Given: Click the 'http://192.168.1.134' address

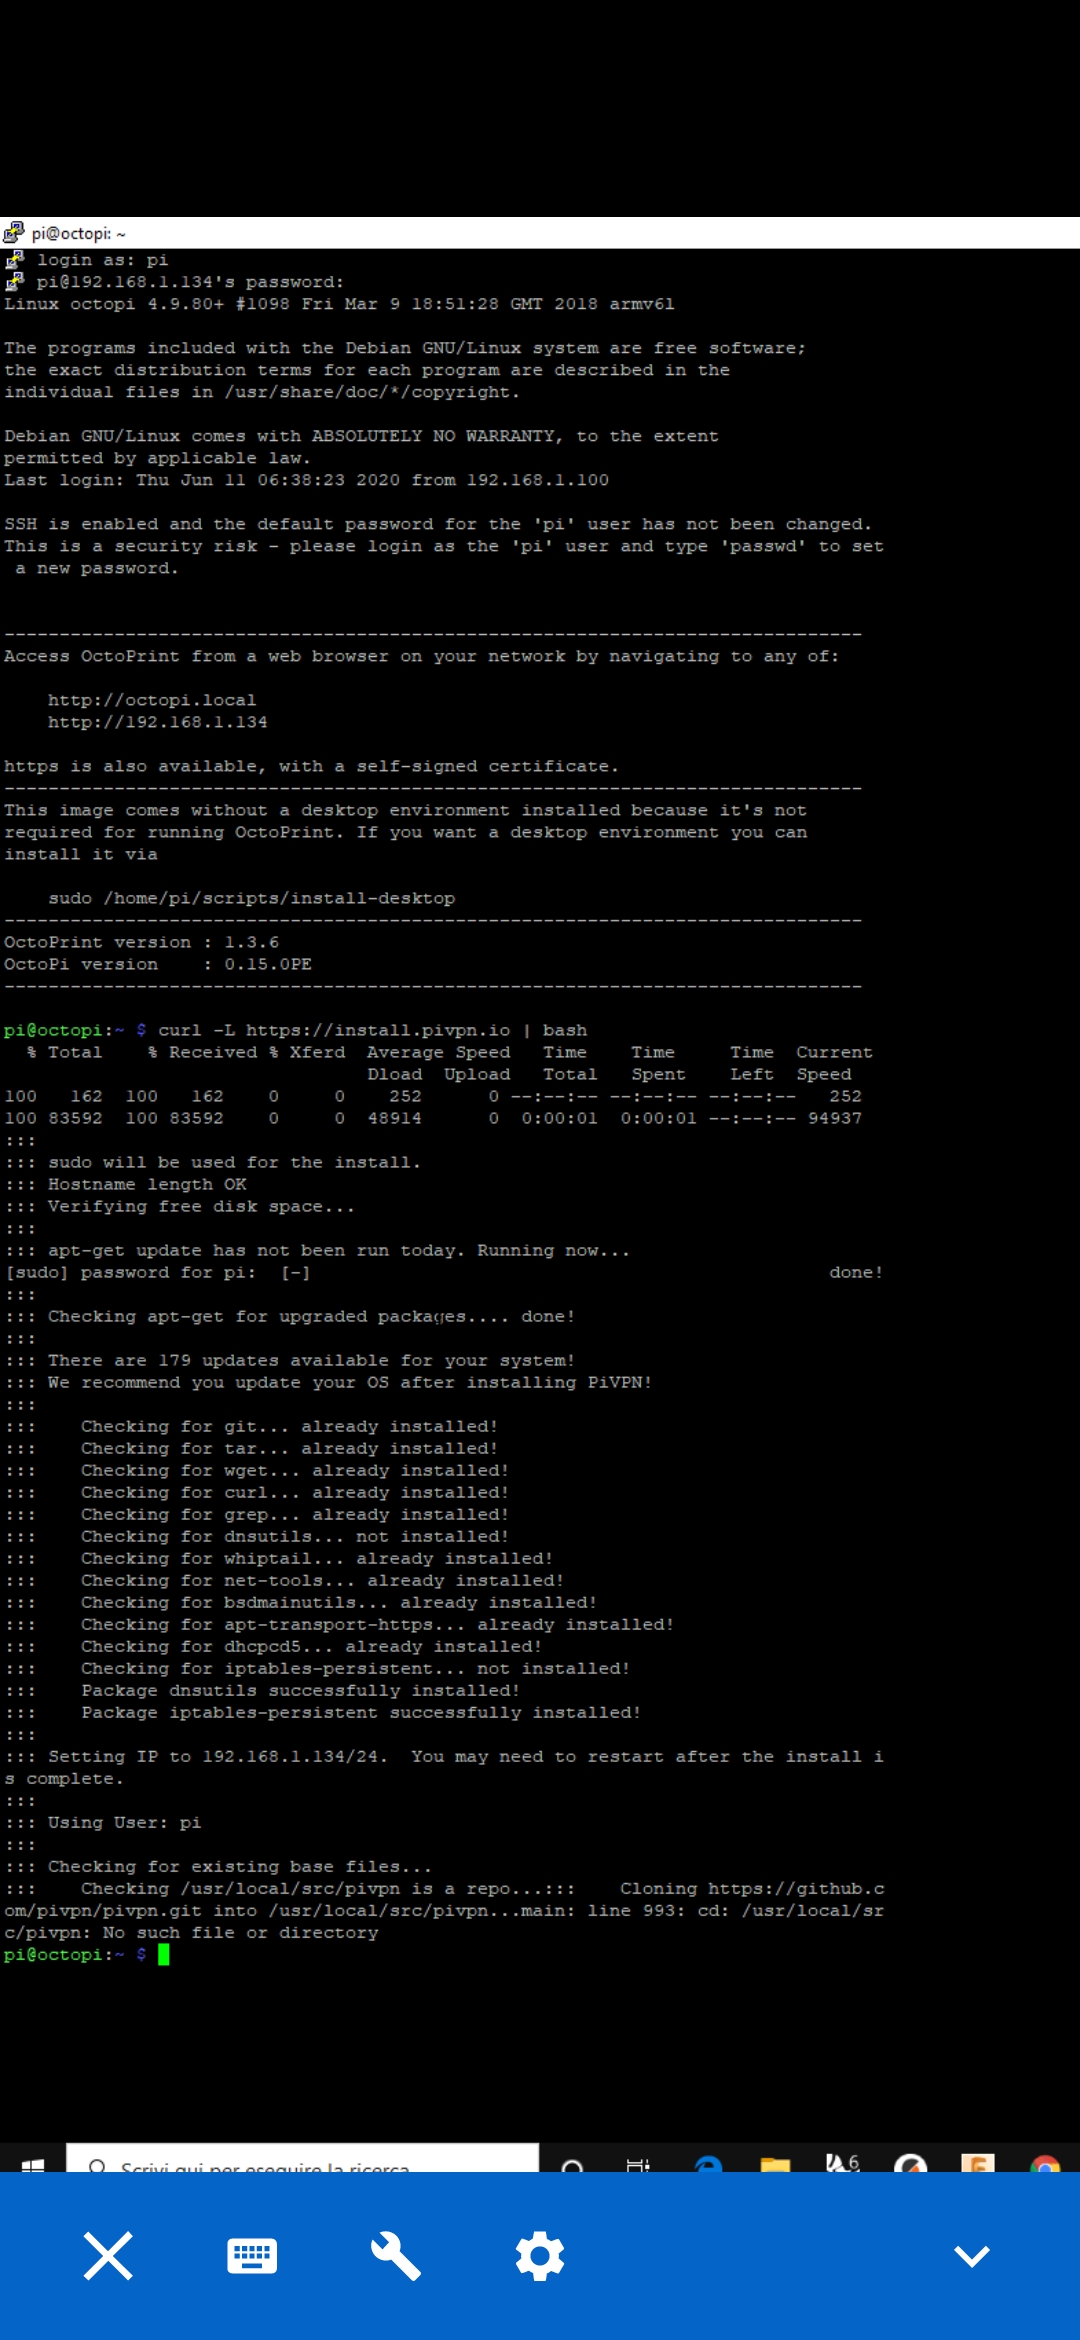Looking at the screenshot, I should [x=158, y=722].
